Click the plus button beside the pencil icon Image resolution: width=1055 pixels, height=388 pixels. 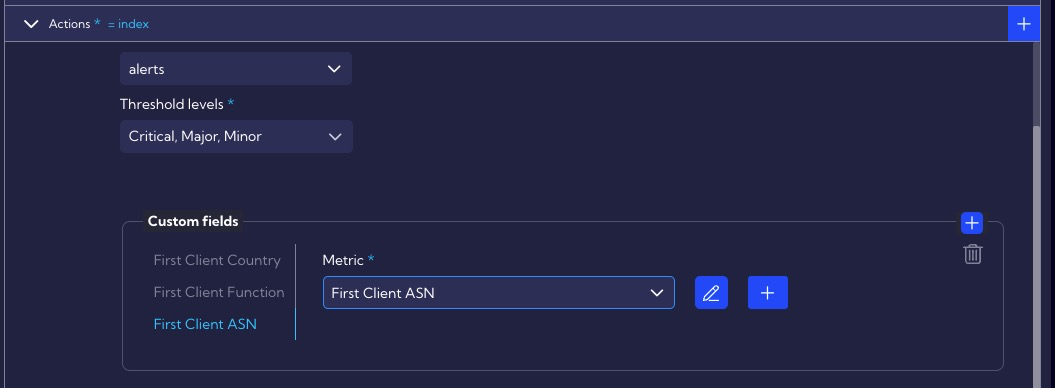pyautogui.click(x=768, y=293)
